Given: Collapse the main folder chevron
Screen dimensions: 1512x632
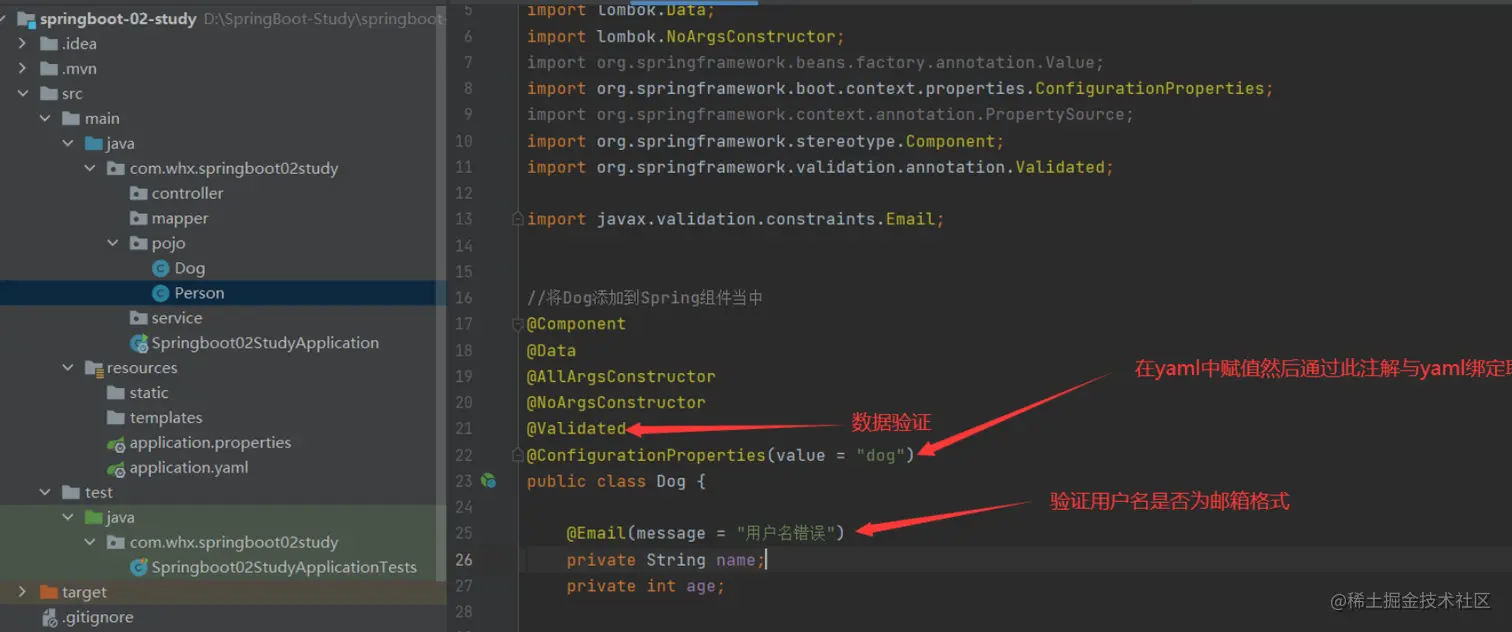Looking at the screenshot, I should (45, 119).
